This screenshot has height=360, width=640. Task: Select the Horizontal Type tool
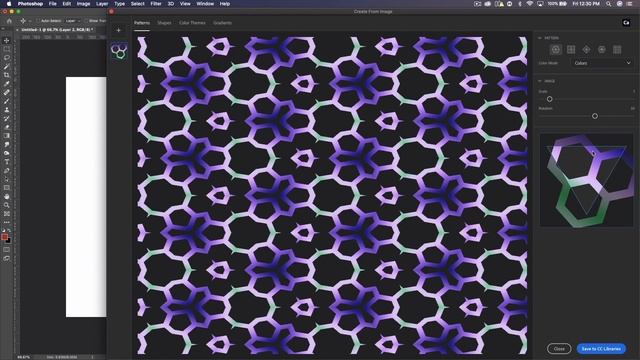coord(7,162)
